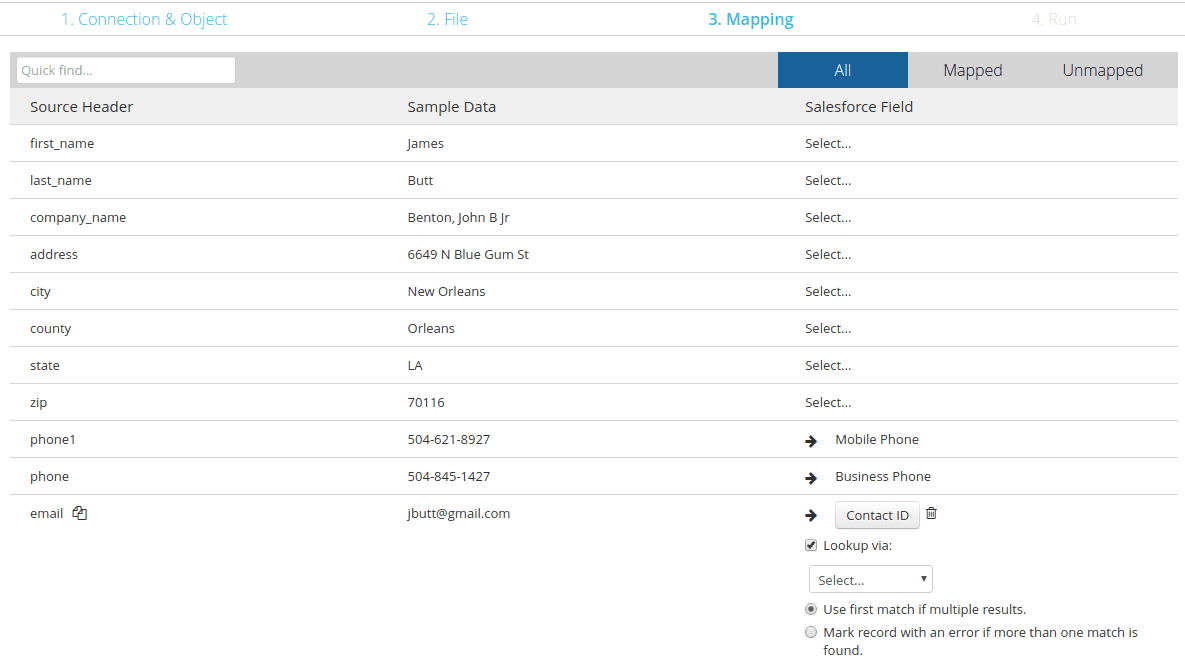
Task: Filter to Unmapped fields
Action: tap(1103, 70)
